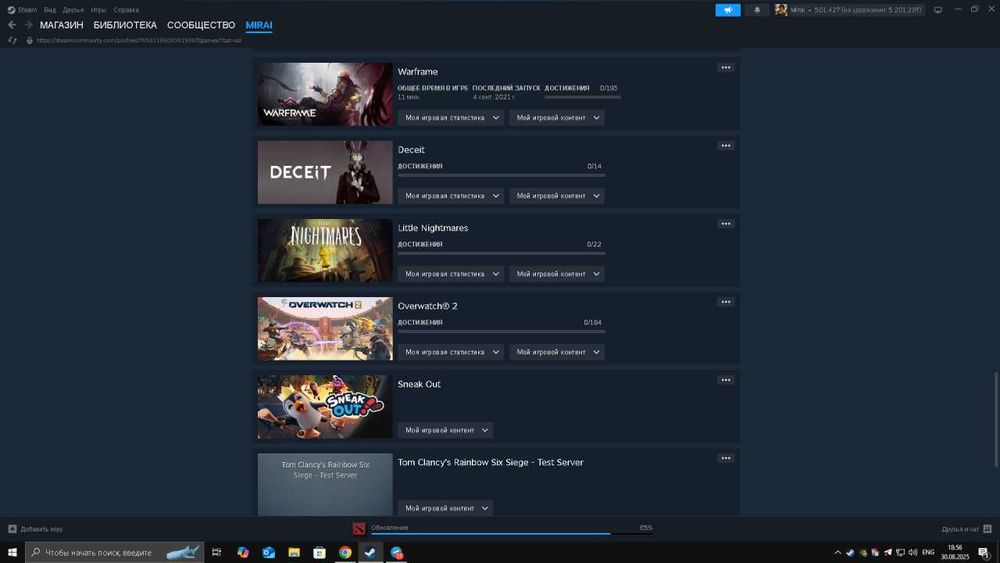The width and height of the screenshot is (1000, 563).
Task: Open the Друзья menu
Action: (73, 10)
